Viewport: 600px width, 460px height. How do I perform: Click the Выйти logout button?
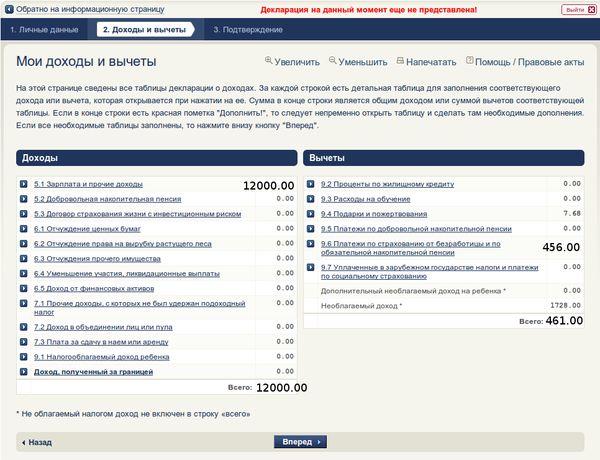click(x=579, y=10)
